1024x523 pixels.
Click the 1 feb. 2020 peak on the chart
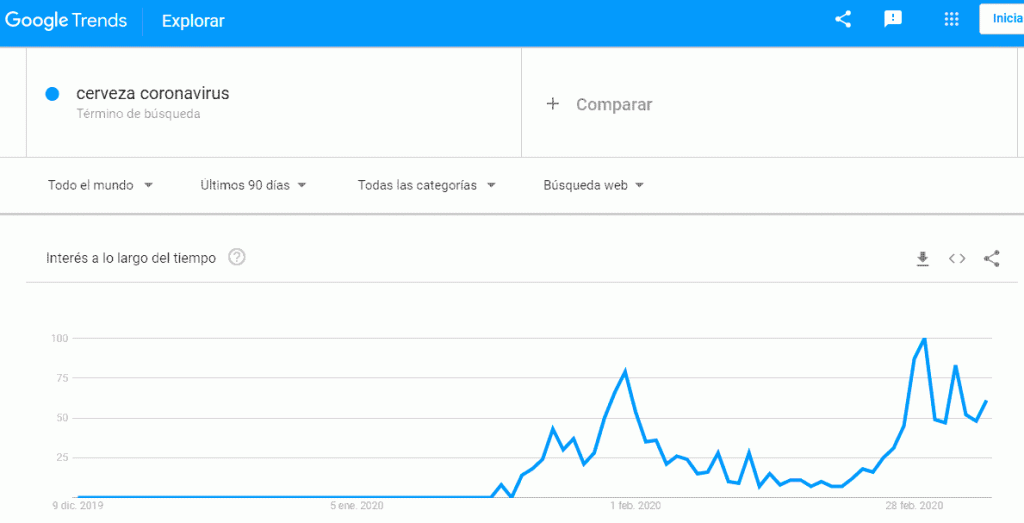pyautogui.click(x=625, y=372)
